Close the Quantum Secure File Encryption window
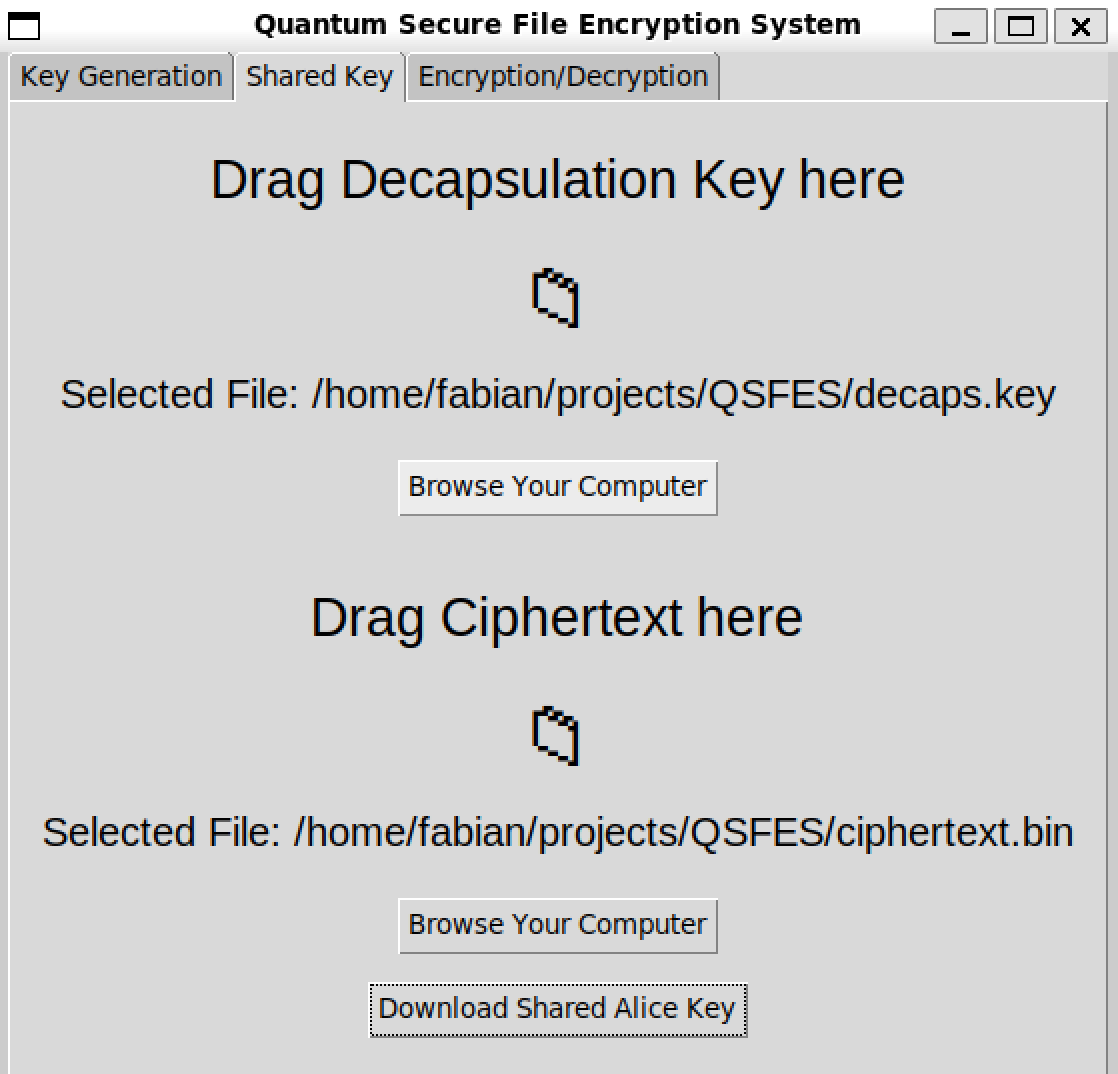1118x1074 pixels. pyautogui.click(x=1080, y=26)
